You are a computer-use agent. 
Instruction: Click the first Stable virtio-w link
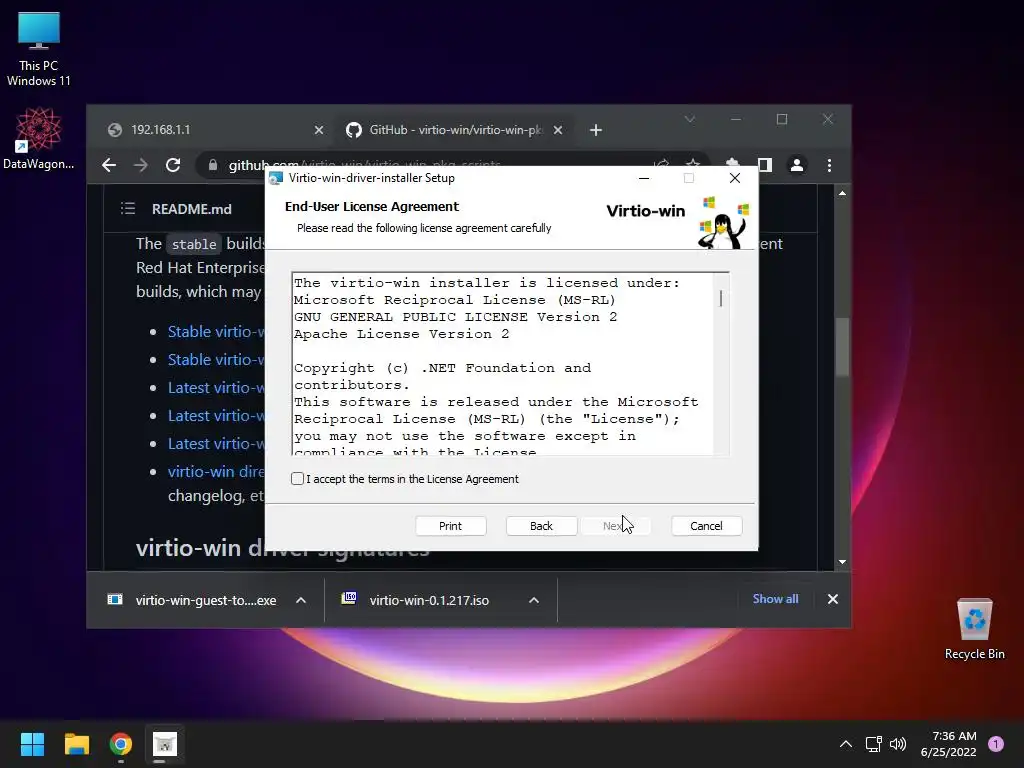pyautogui.click(x=216, y=332)
